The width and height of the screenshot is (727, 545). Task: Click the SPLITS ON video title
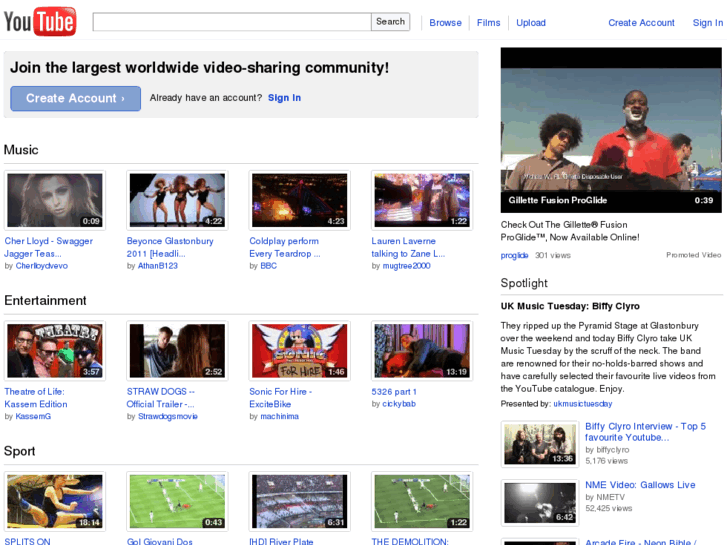click(x=27, y=541)
